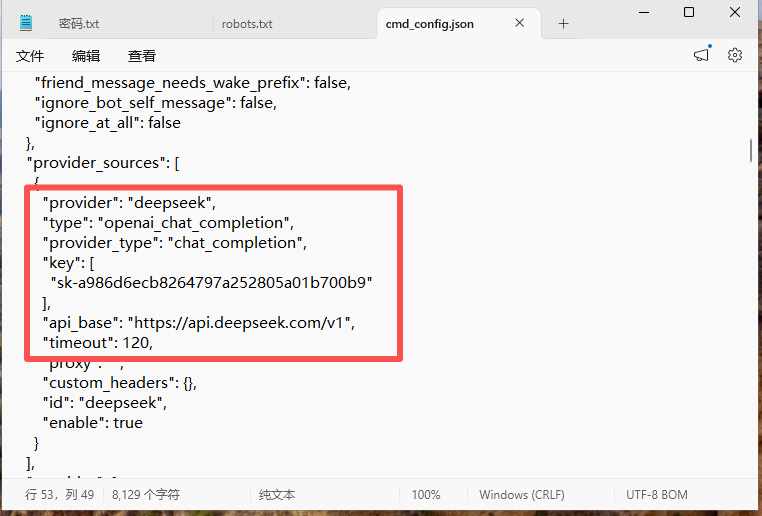762x516 pixels.
Task: Click the "provider": "deepseek" line
Action: [x=129, y=203]
